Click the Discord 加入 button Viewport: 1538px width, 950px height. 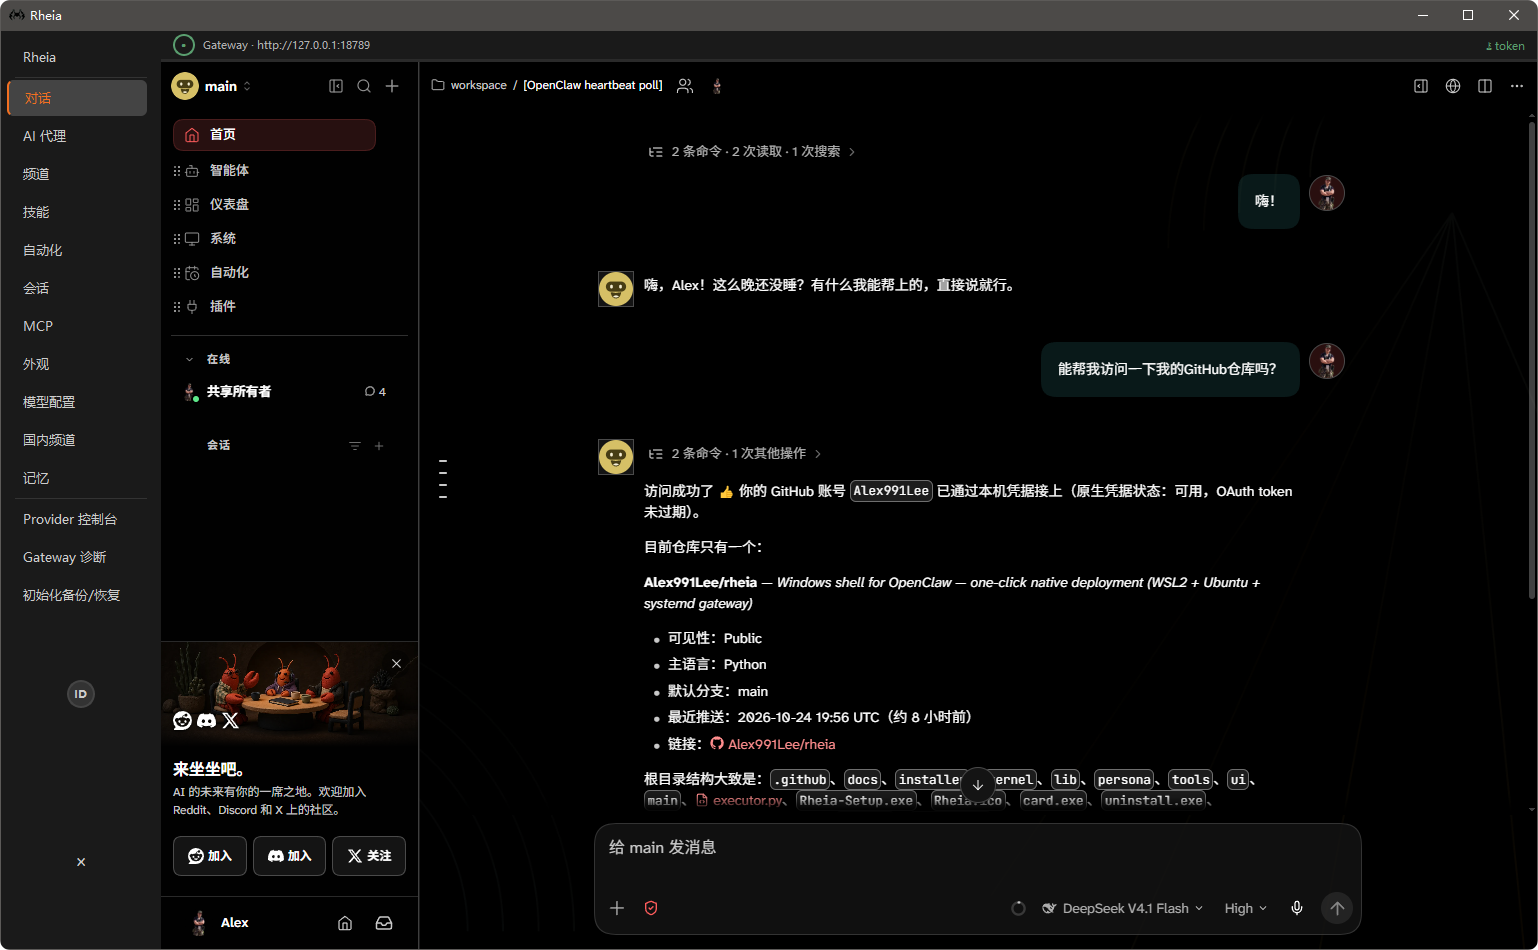[x=290, y=856]
